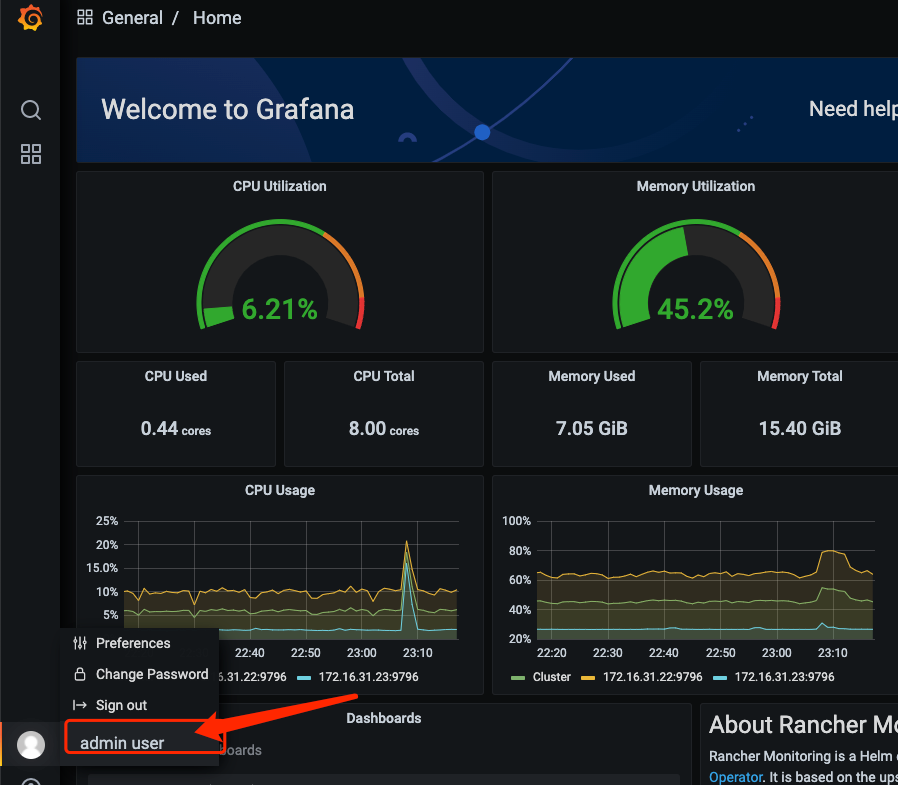
Task: Click the Sign out arrow icon
Action: pos(80,705)
